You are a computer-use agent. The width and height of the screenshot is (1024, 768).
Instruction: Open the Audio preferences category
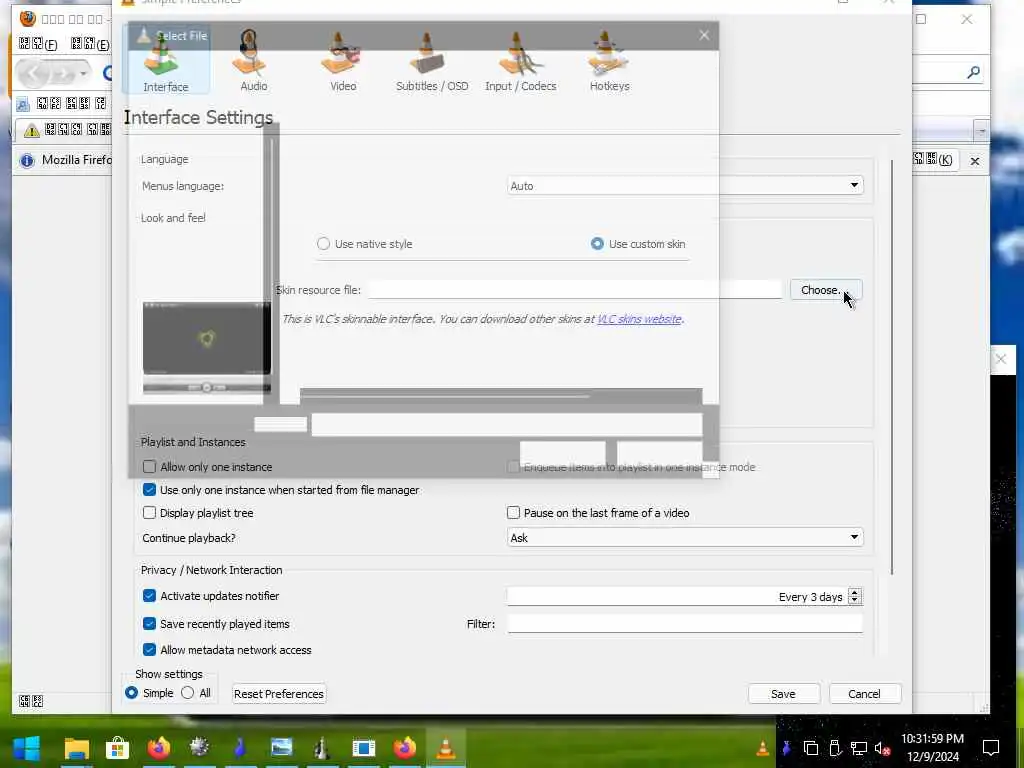(x=253, y=63)
